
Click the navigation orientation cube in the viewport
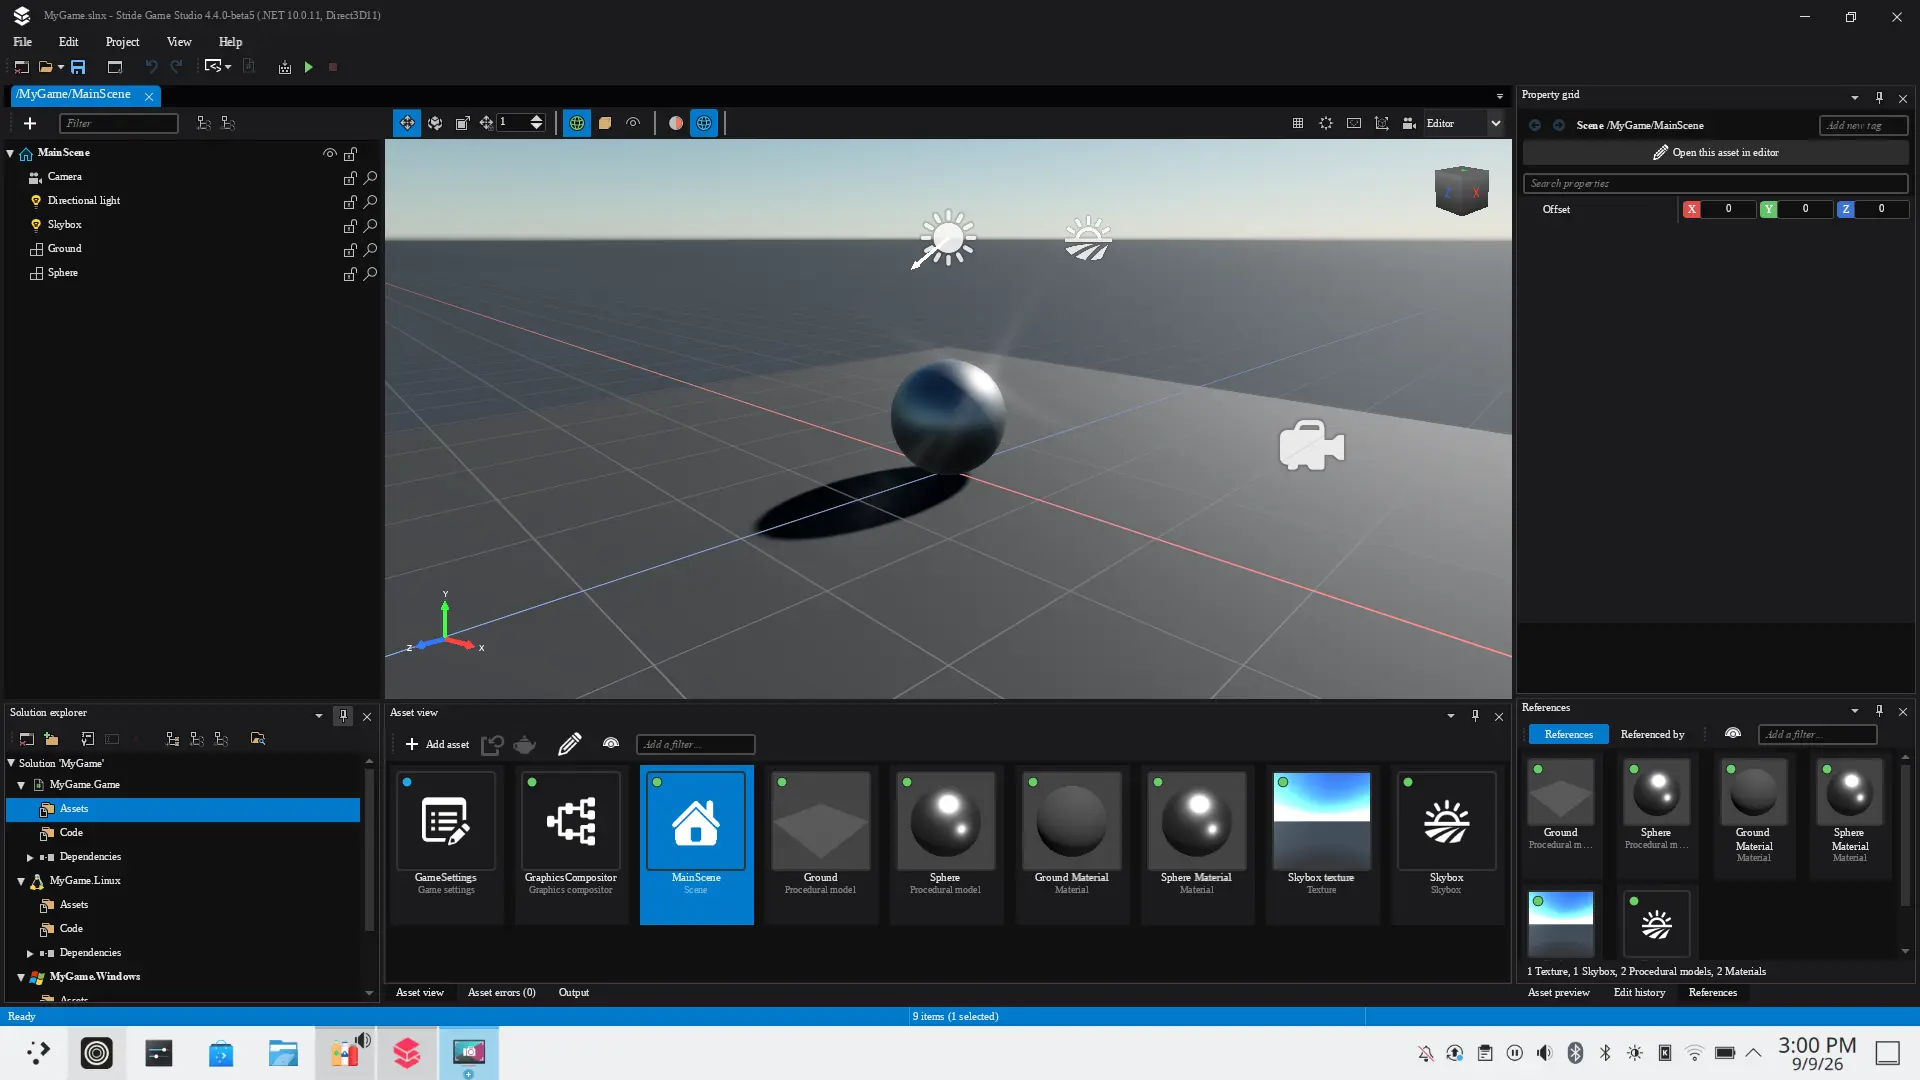click(1461, 191)
